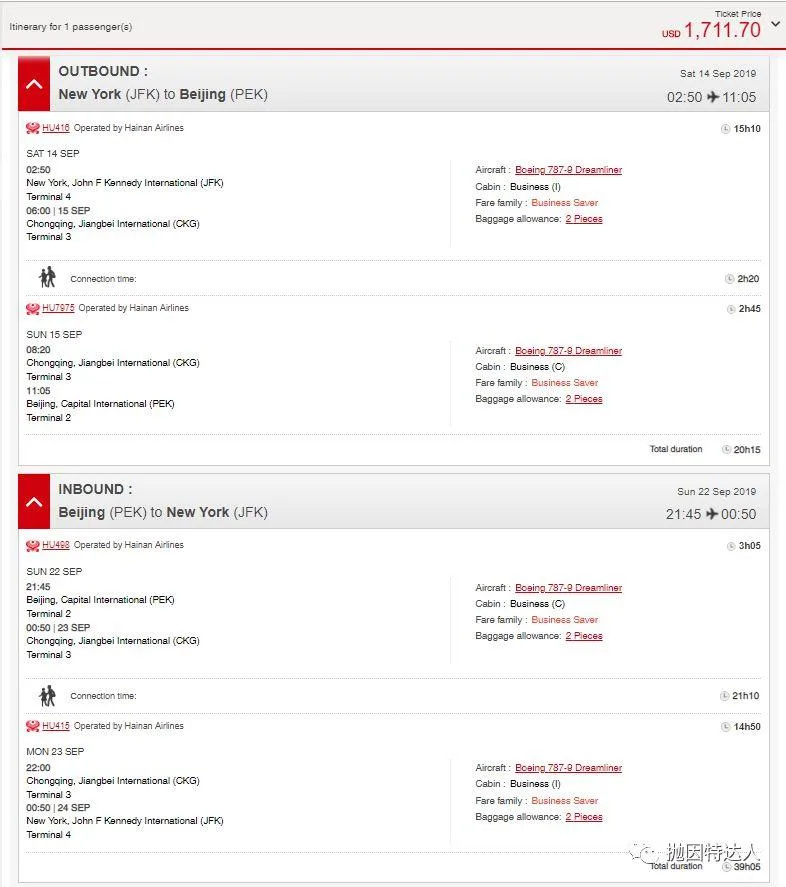Image resolution: width=786 pixels, height=887 pixels.
Task: Open flight HU498 details link
Action: [x=55, y=545]
